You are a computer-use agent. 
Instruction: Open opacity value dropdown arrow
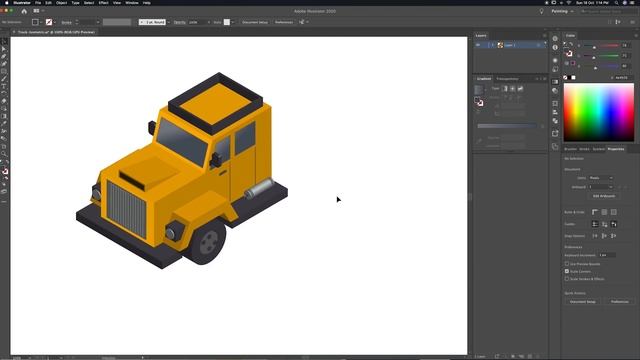[x=209, y=22]
